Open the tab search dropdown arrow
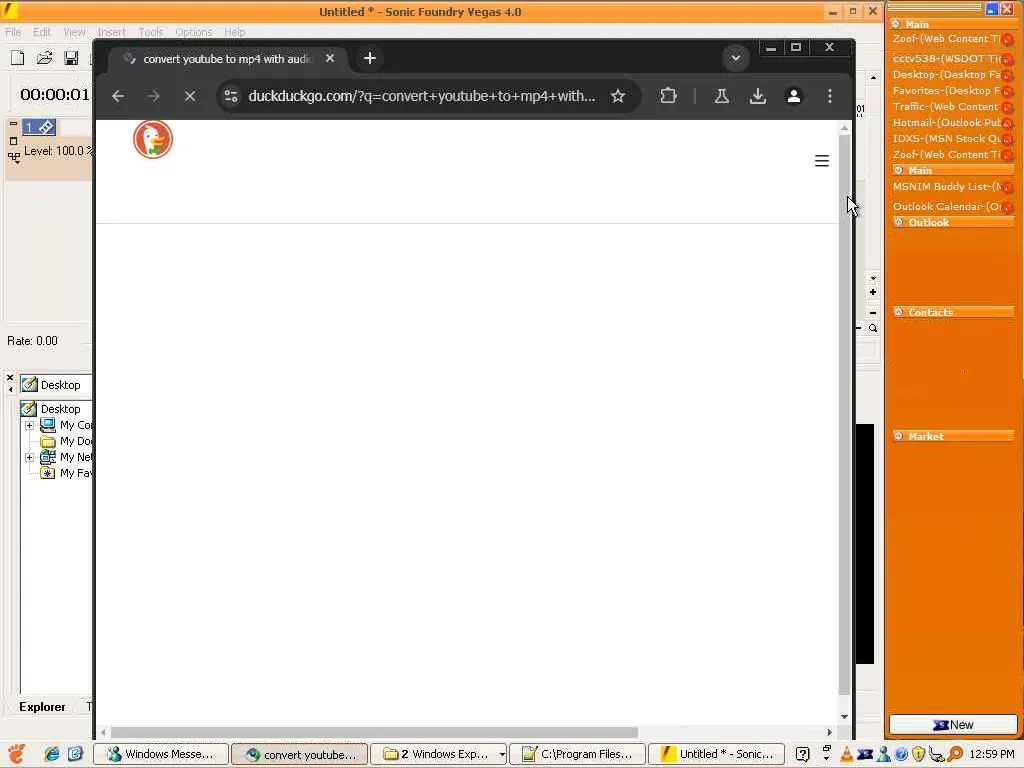The width and height of the screenshot is (1024, 768). [x=735, y=58]
